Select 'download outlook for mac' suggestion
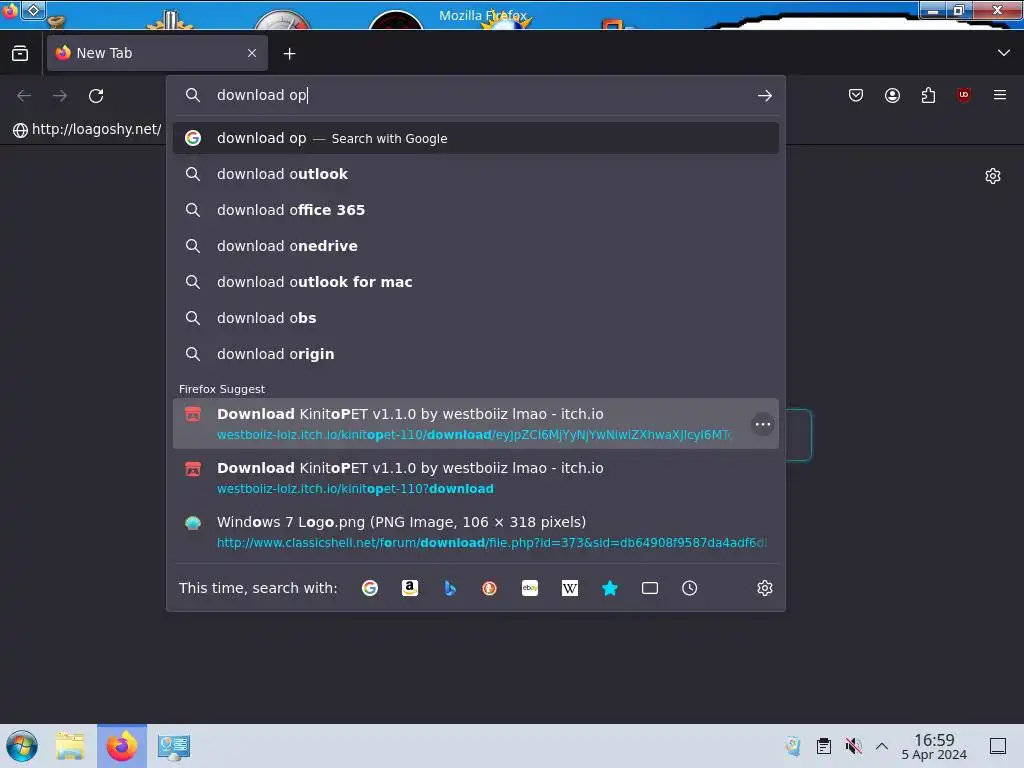 click(475, 281)
